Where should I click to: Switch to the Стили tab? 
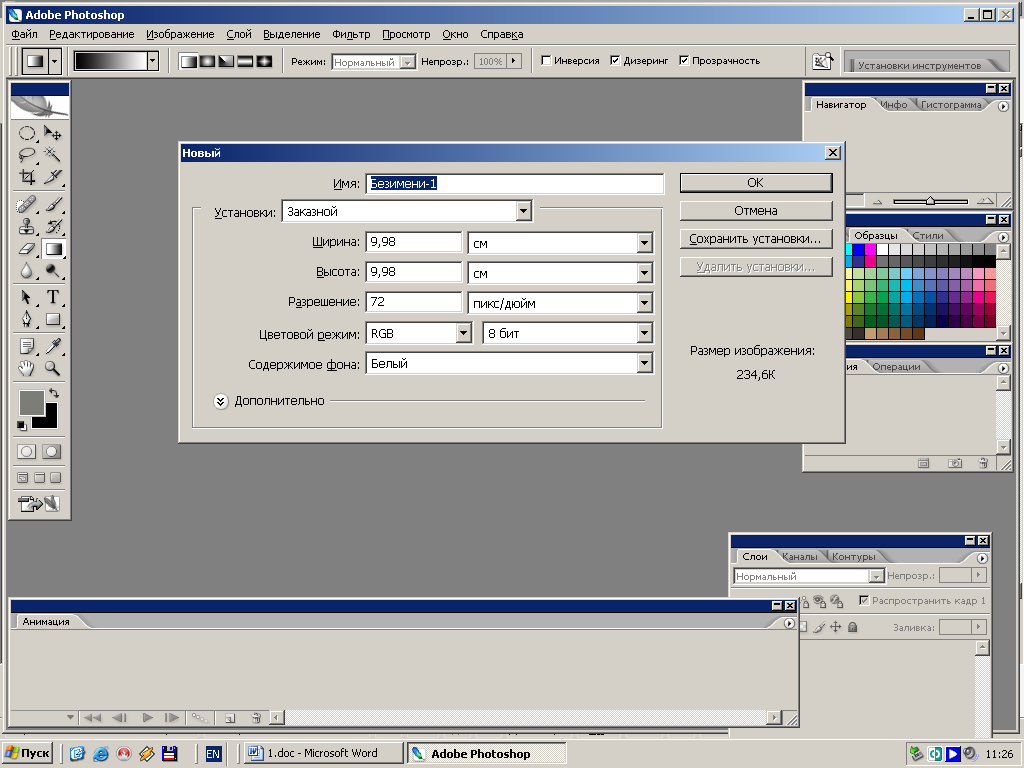(x=928, y=236)
